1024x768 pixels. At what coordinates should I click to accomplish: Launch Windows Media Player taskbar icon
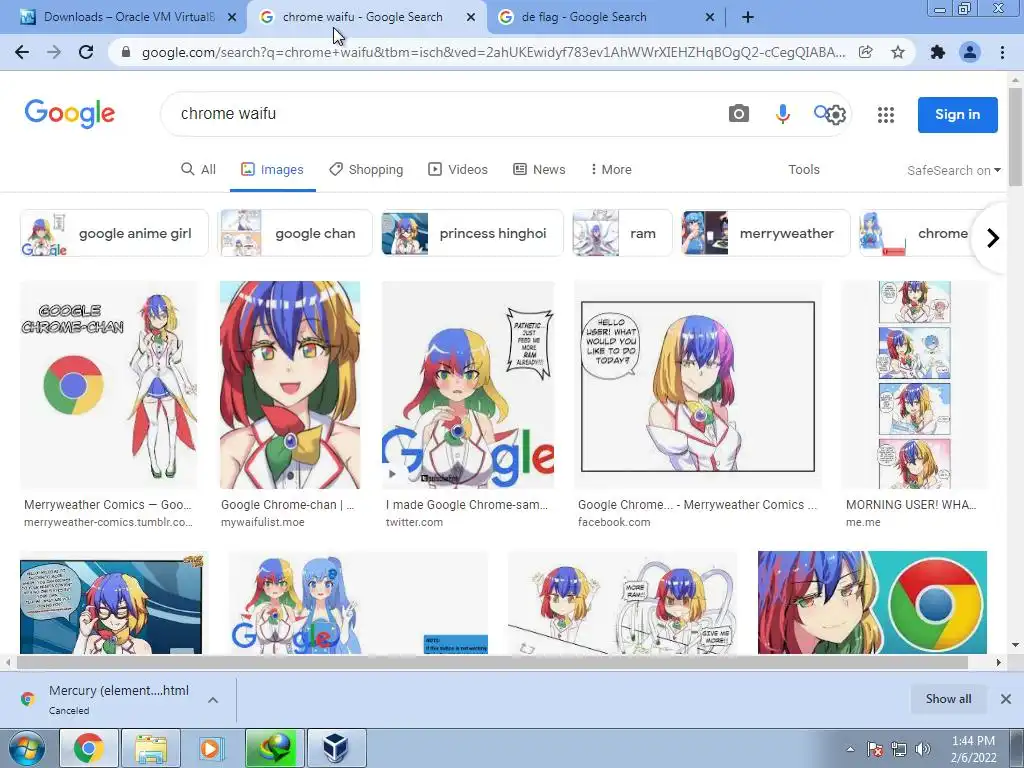pos(211,748)
